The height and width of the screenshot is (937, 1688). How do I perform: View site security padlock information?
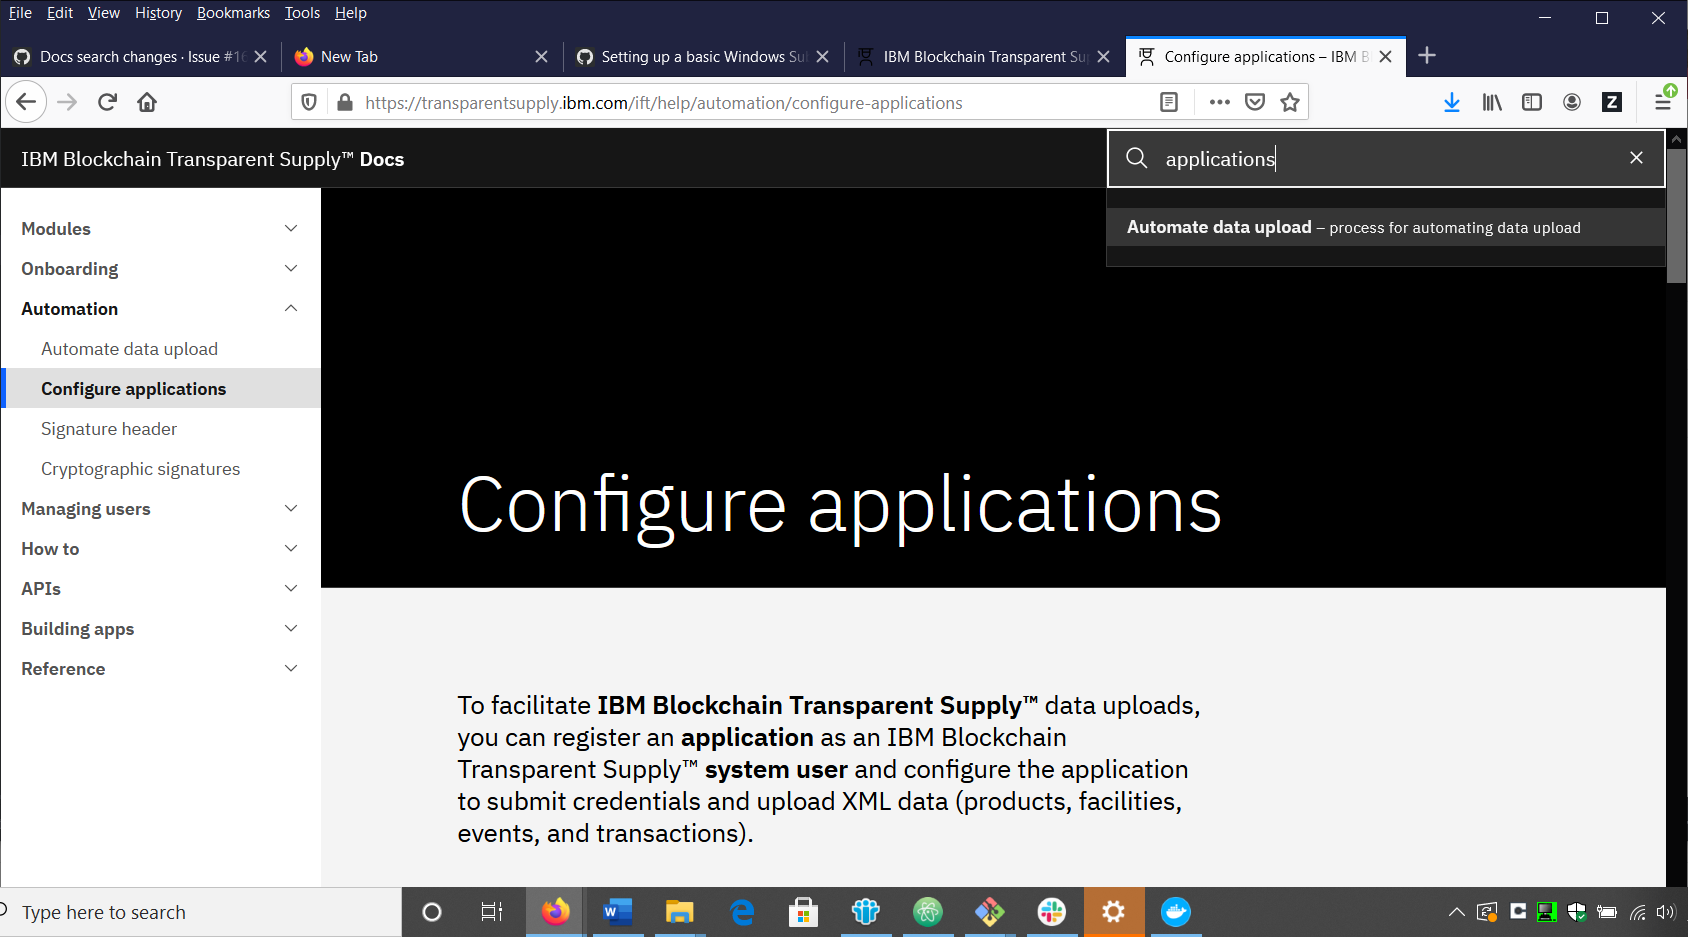[x=345, y=102]
